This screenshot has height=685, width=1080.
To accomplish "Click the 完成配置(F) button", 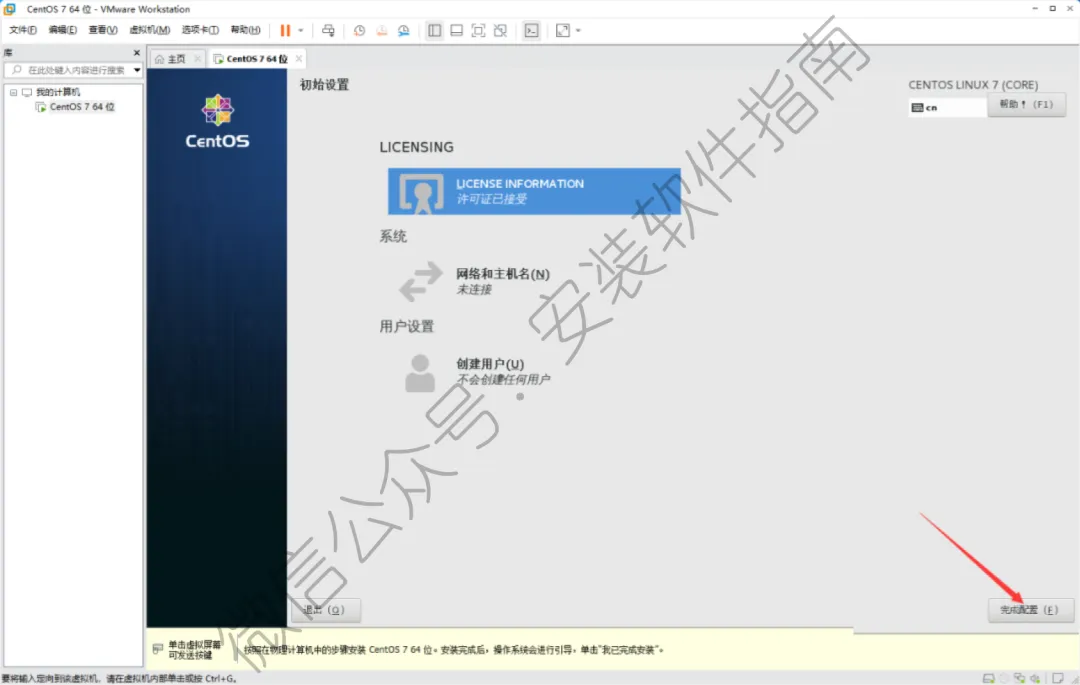I will (1030, 610).
